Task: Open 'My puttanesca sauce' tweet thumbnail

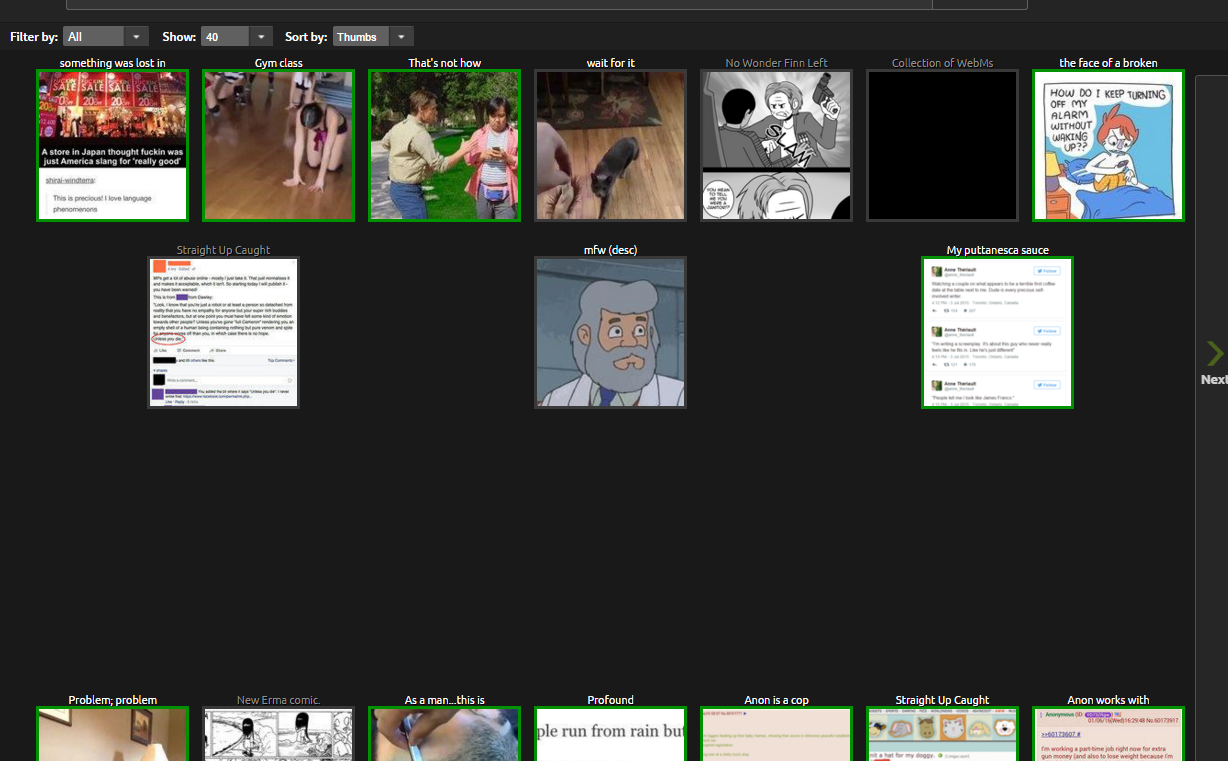Action: 997,332
